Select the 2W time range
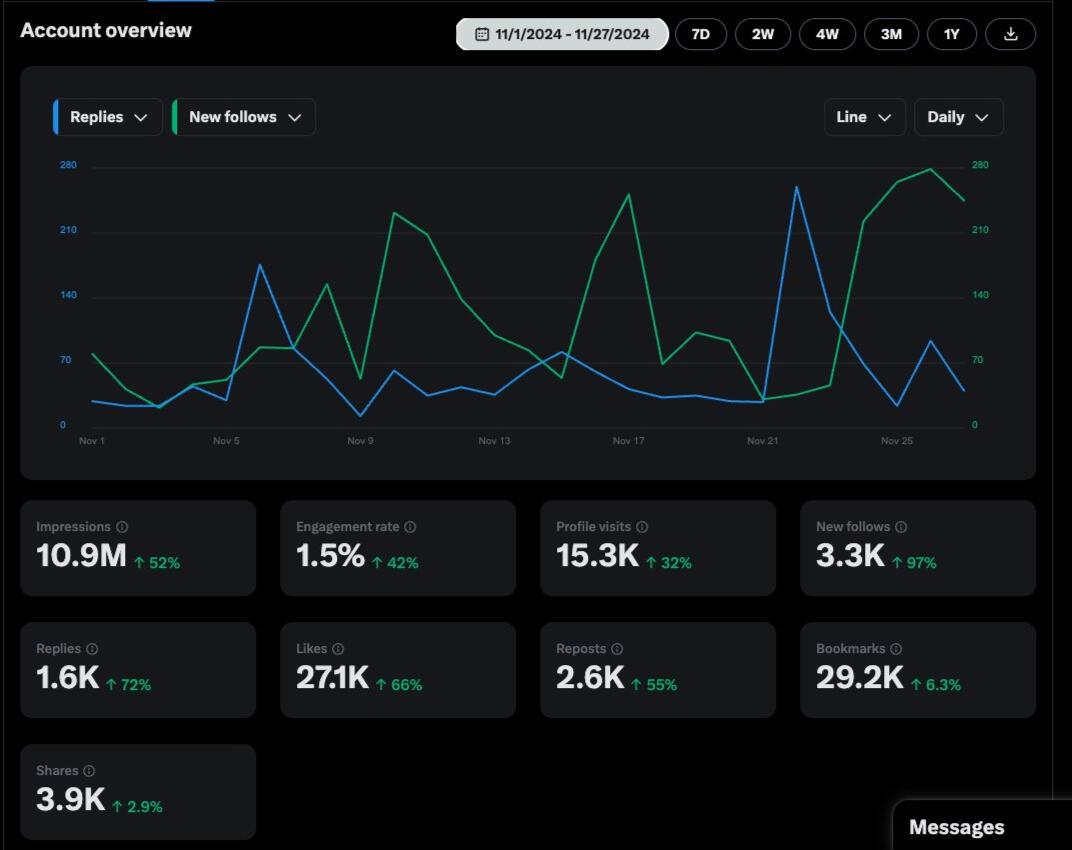Viewport: 1072px width, 850px height. (763, 34)
